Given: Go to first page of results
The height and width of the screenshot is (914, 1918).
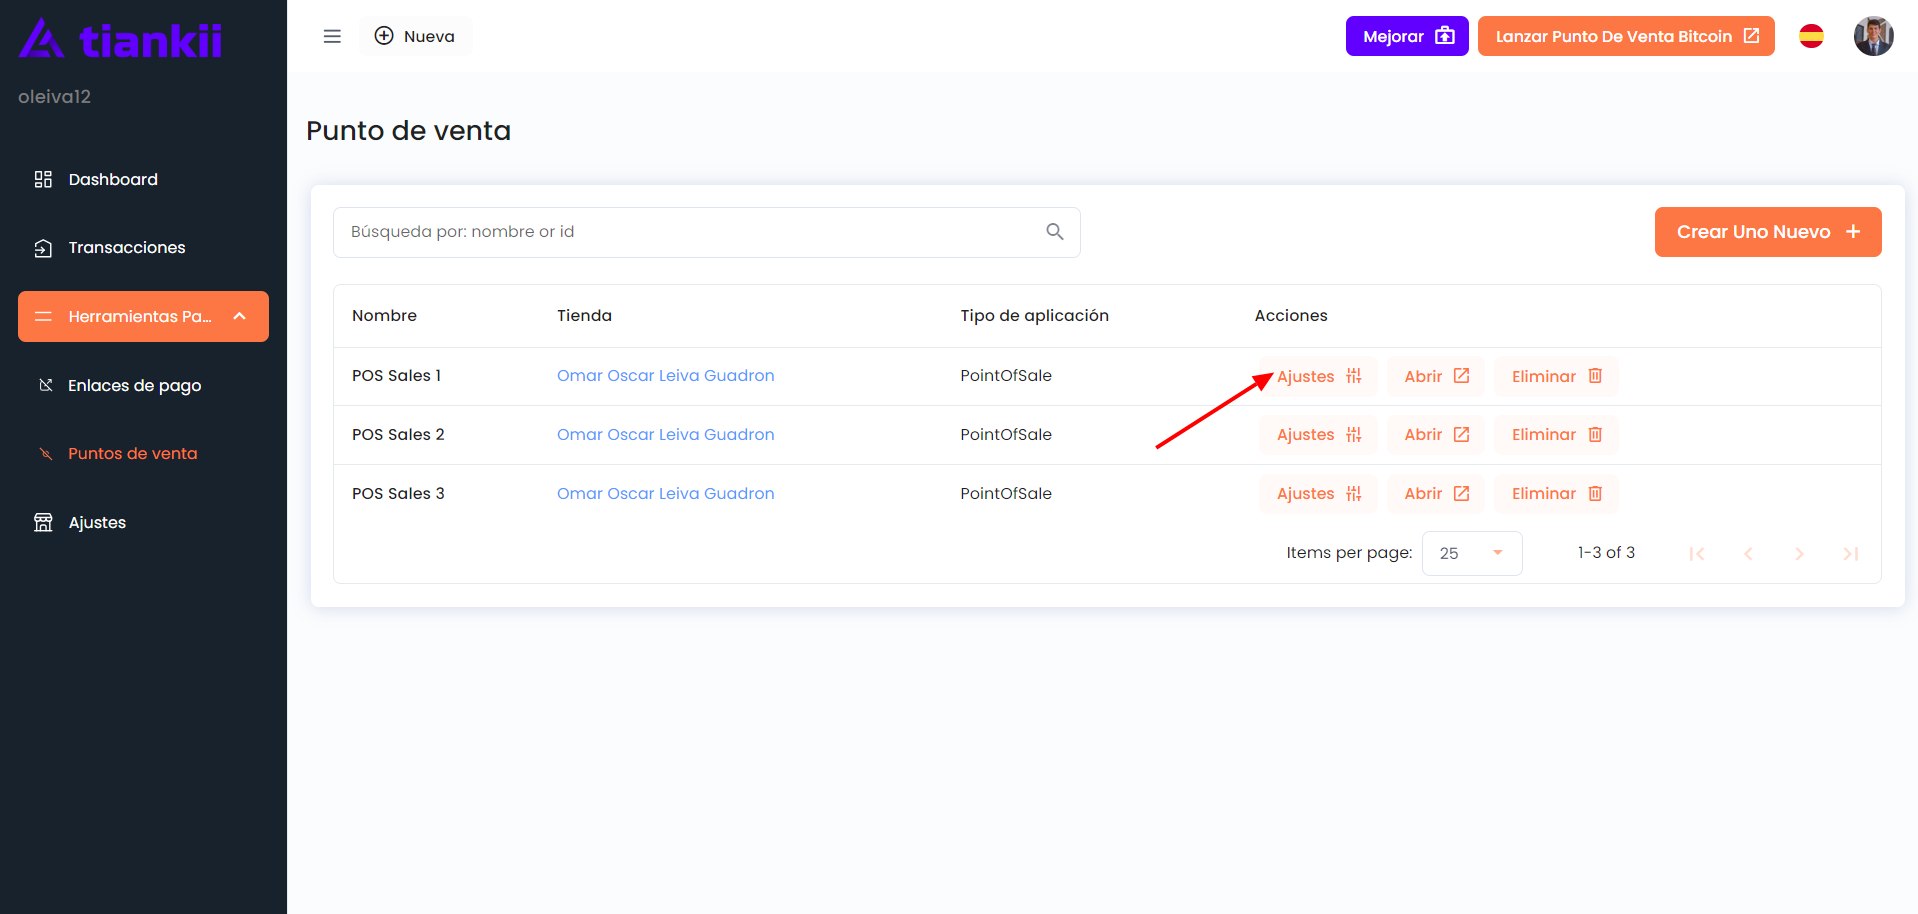Looking at the screenshot, I should [x=1697, y=553].
